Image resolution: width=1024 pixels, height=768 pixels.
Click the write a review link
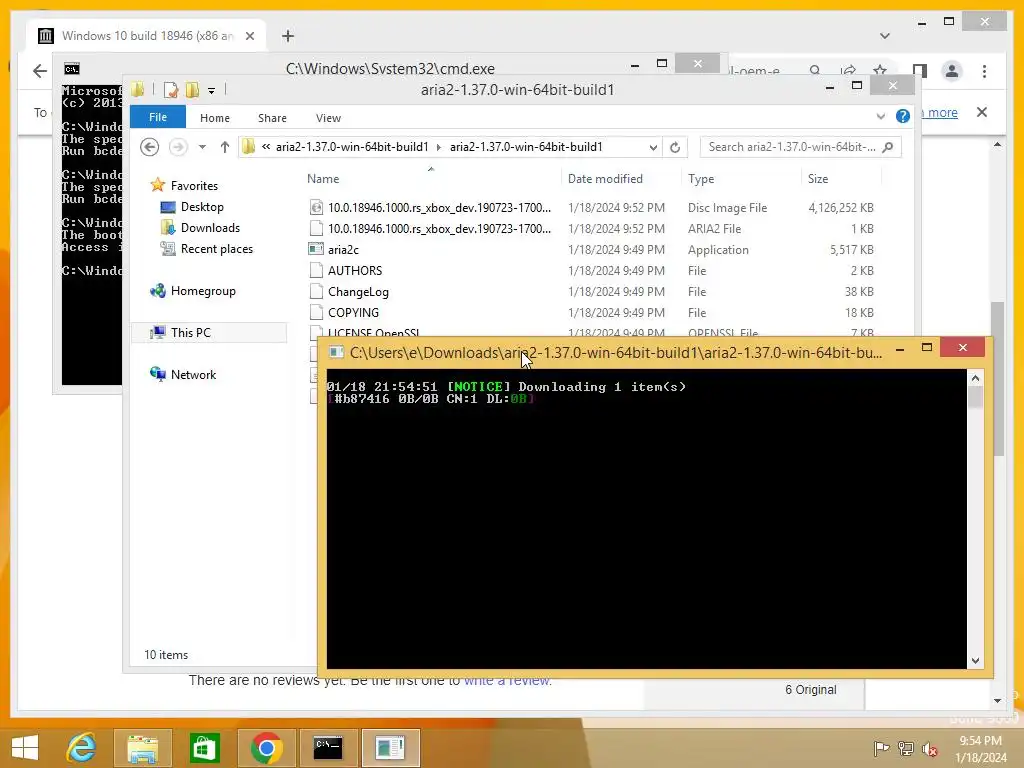point(507,680)
